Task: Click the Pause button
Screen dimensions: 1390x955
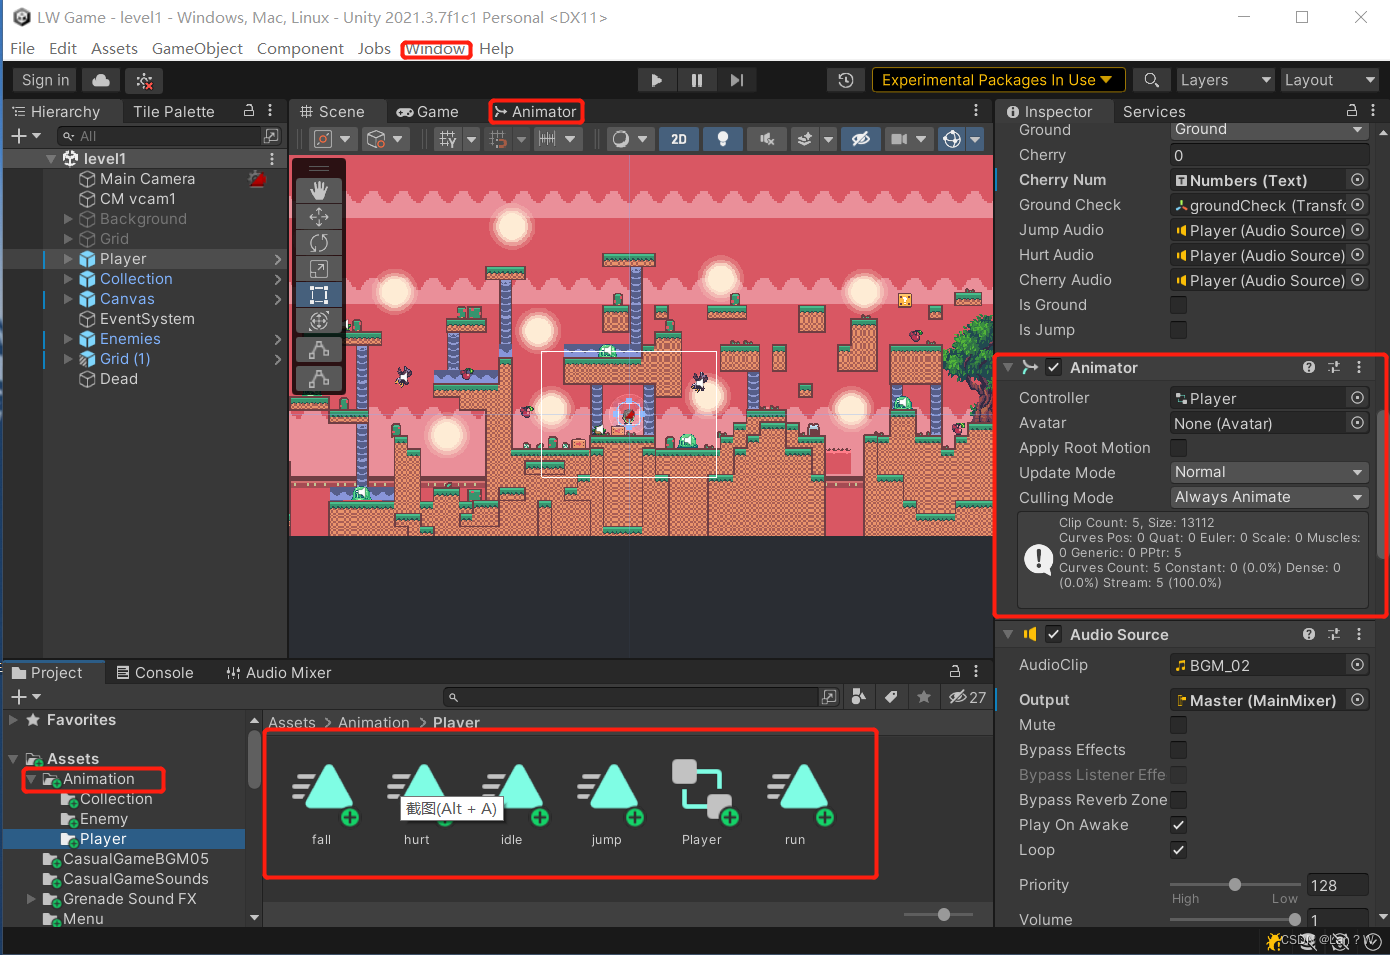Action: (x=696, y=80)
